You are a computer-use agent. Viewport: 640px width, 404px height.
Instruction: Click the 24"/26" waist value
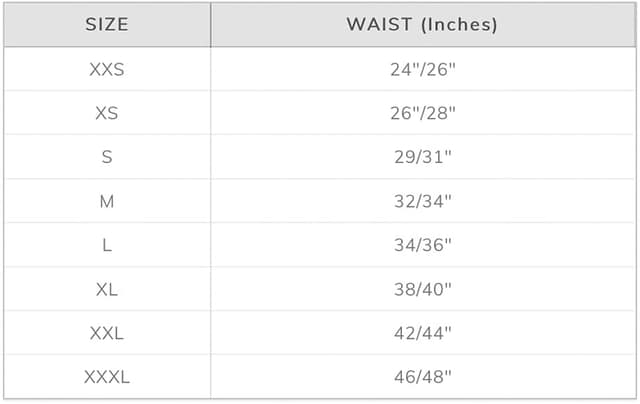point(422,69)
